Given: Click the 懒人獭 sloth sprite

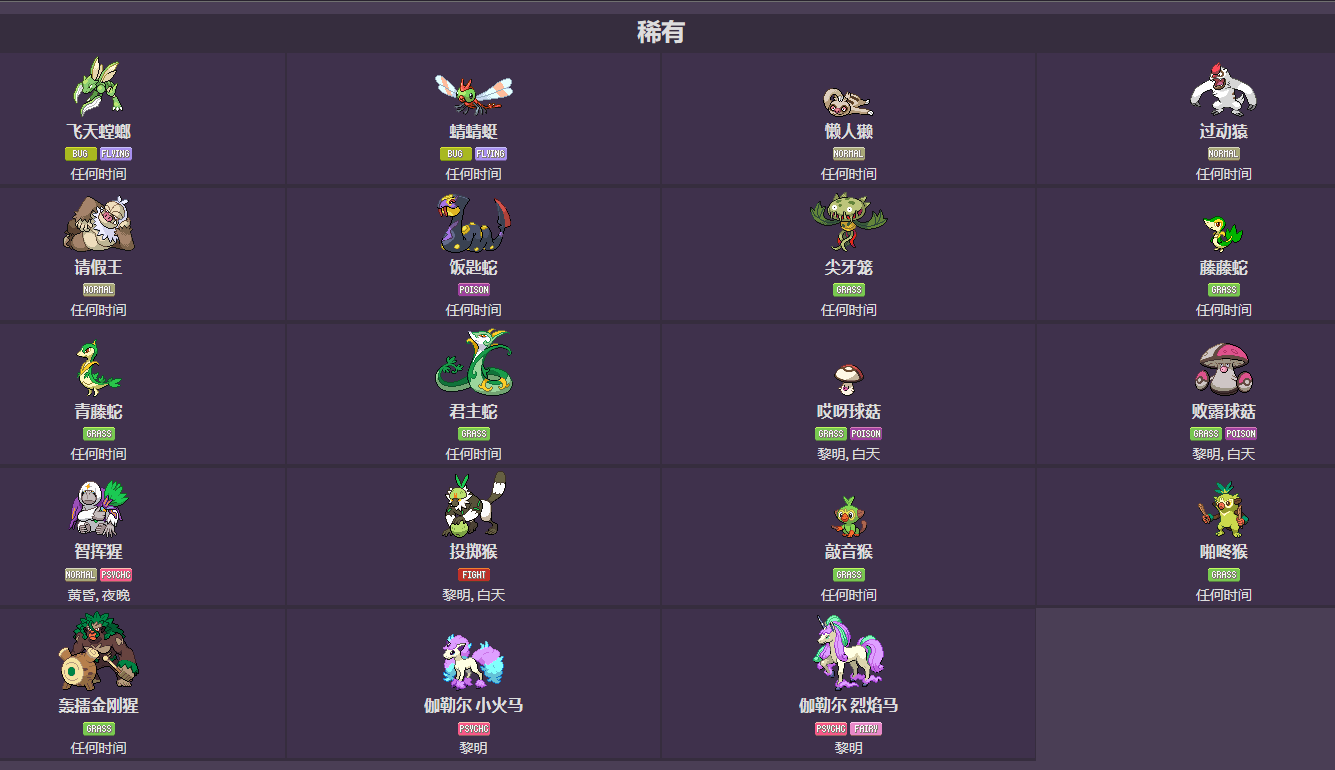Looking at the screenshot, I should click(x=848, y=101).
